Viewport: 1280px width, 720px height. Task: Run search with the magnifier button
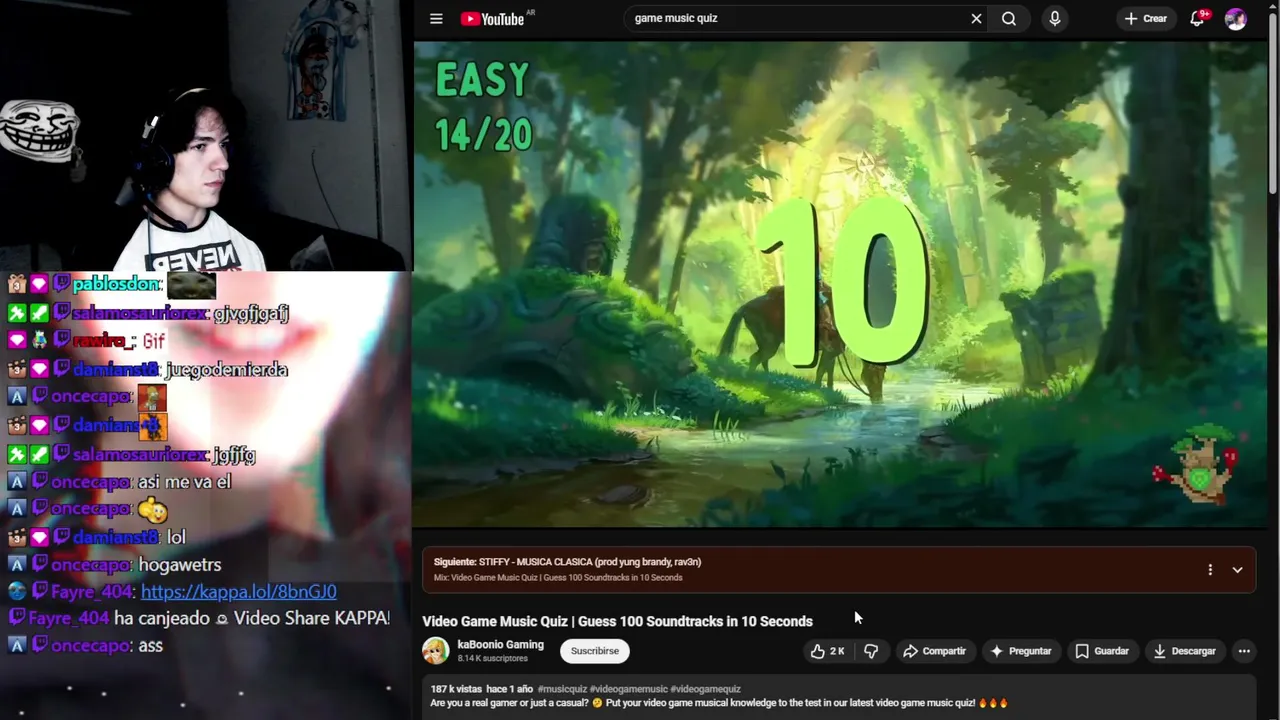(x=1009, y=18)
